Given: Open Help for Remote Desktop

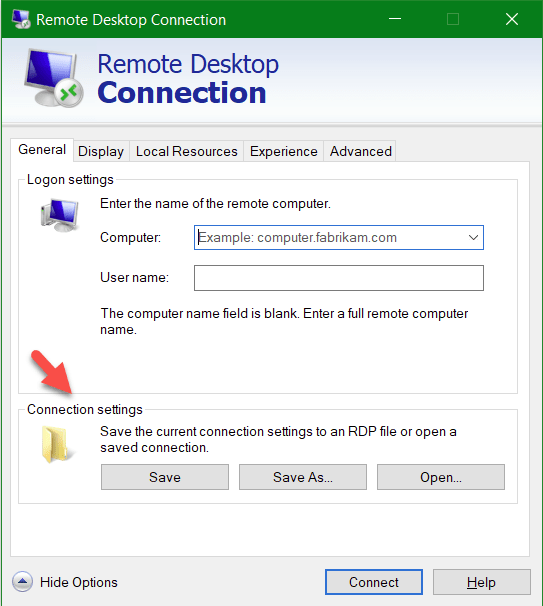Looking at the screenshot, I should [481, 582].
